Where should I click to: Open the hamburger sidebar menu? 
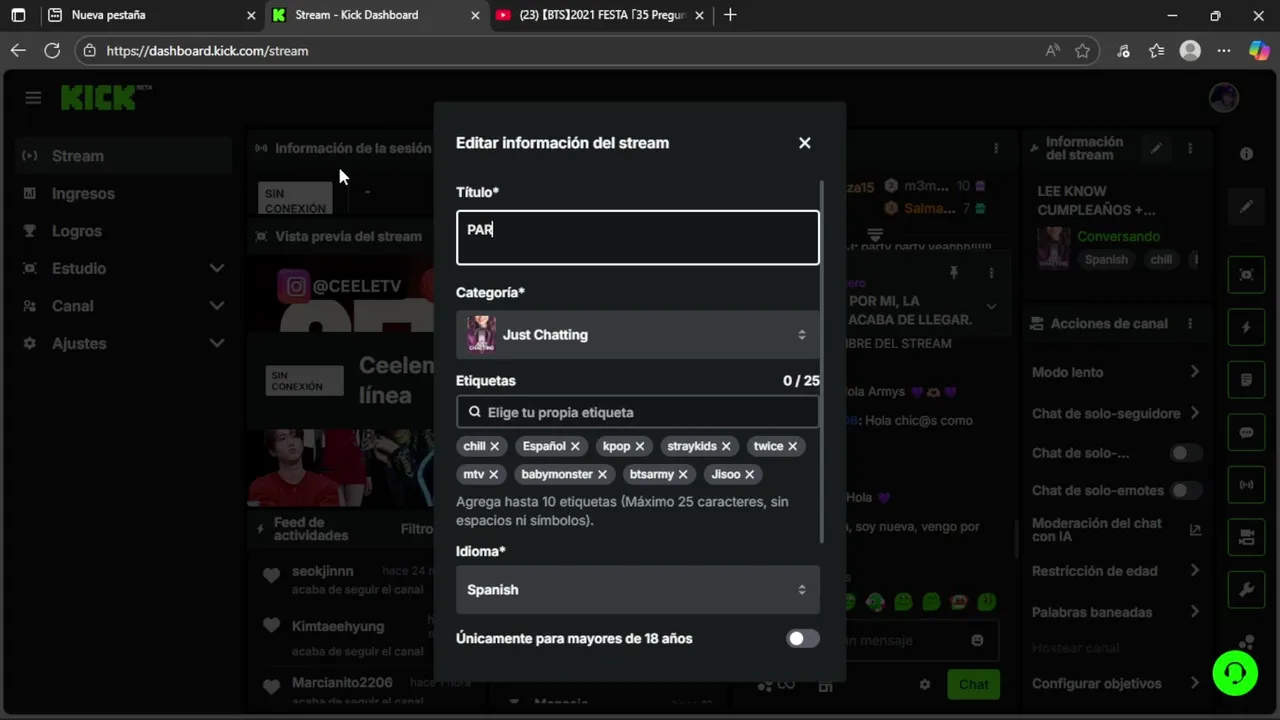[x=33, y=97]
